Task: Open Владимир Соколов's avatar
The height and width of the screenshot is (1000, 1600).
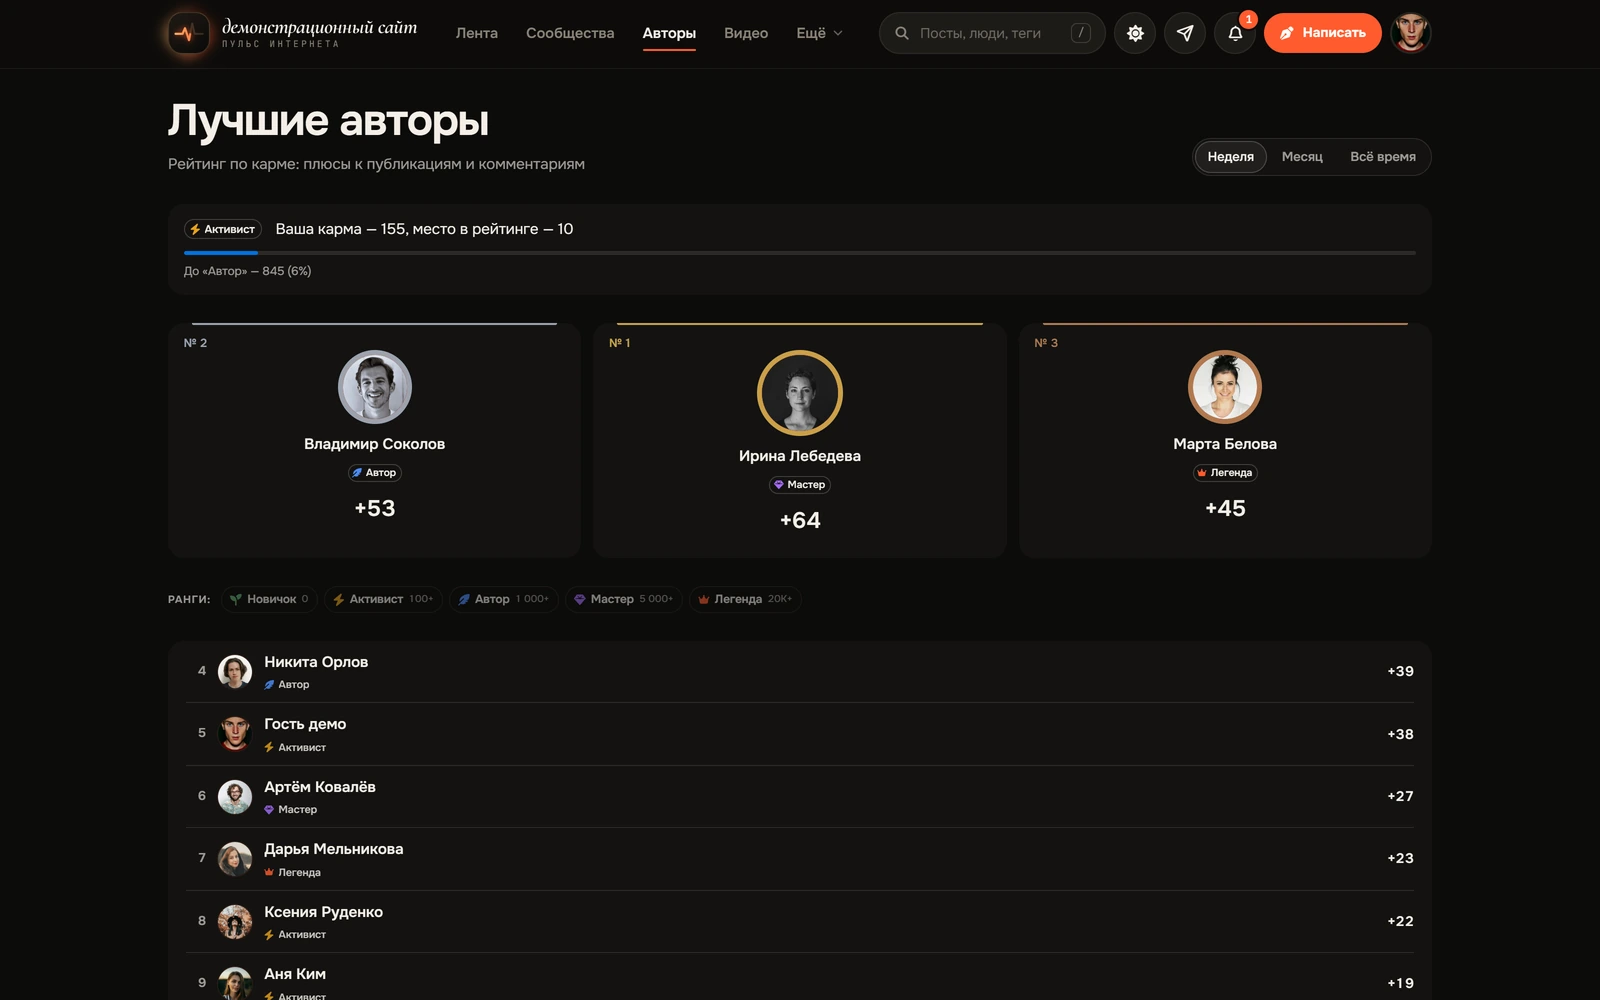Action: coord(375,387)
